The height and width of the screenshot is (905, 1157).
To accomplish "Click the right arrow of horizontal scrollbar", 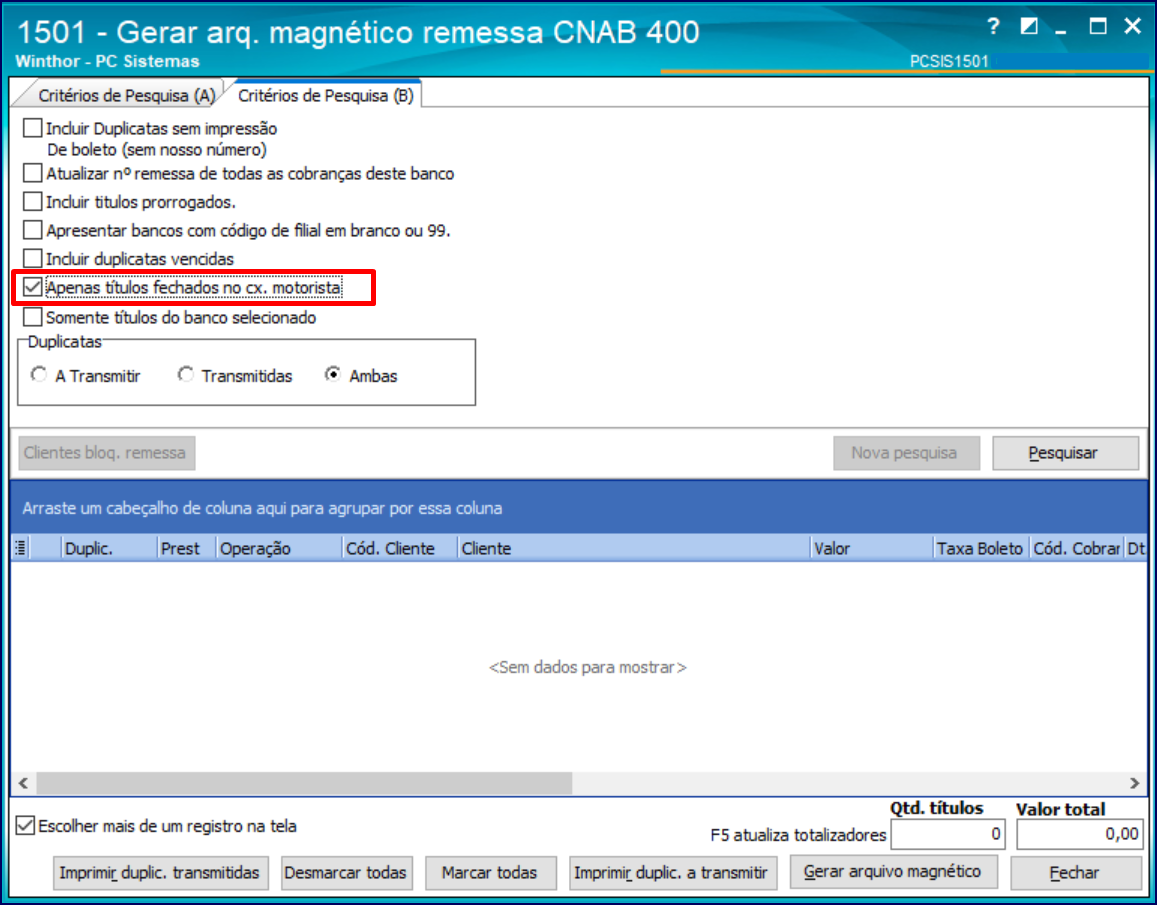I will [x=1134, y=782].
